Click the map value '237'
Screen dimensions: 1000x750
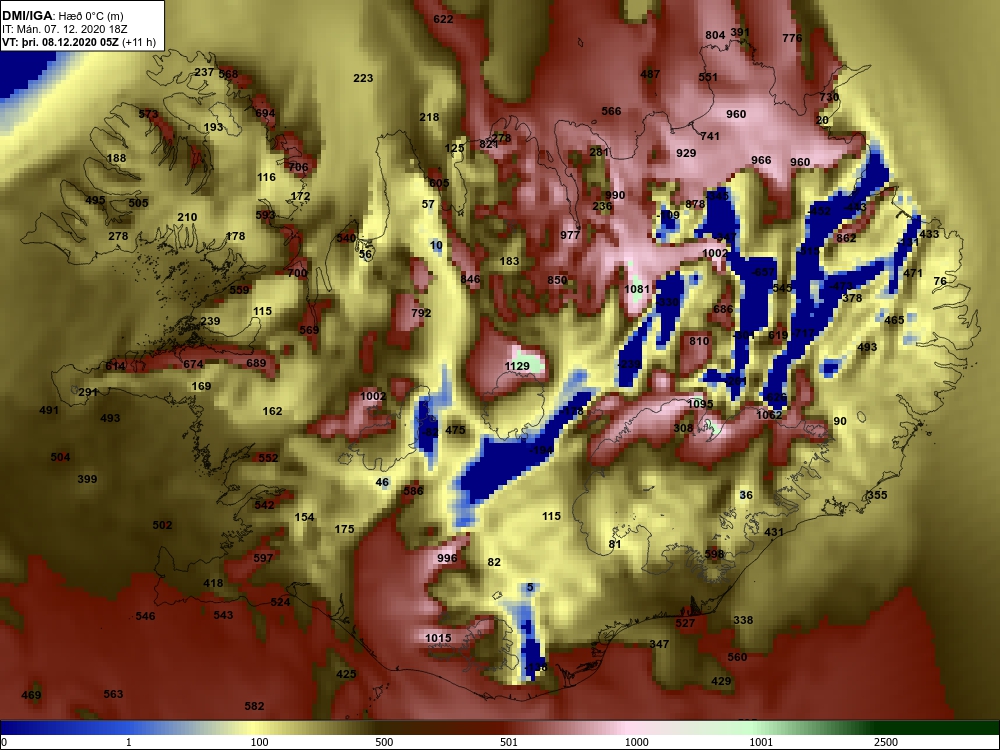click(x=204, y=72)
